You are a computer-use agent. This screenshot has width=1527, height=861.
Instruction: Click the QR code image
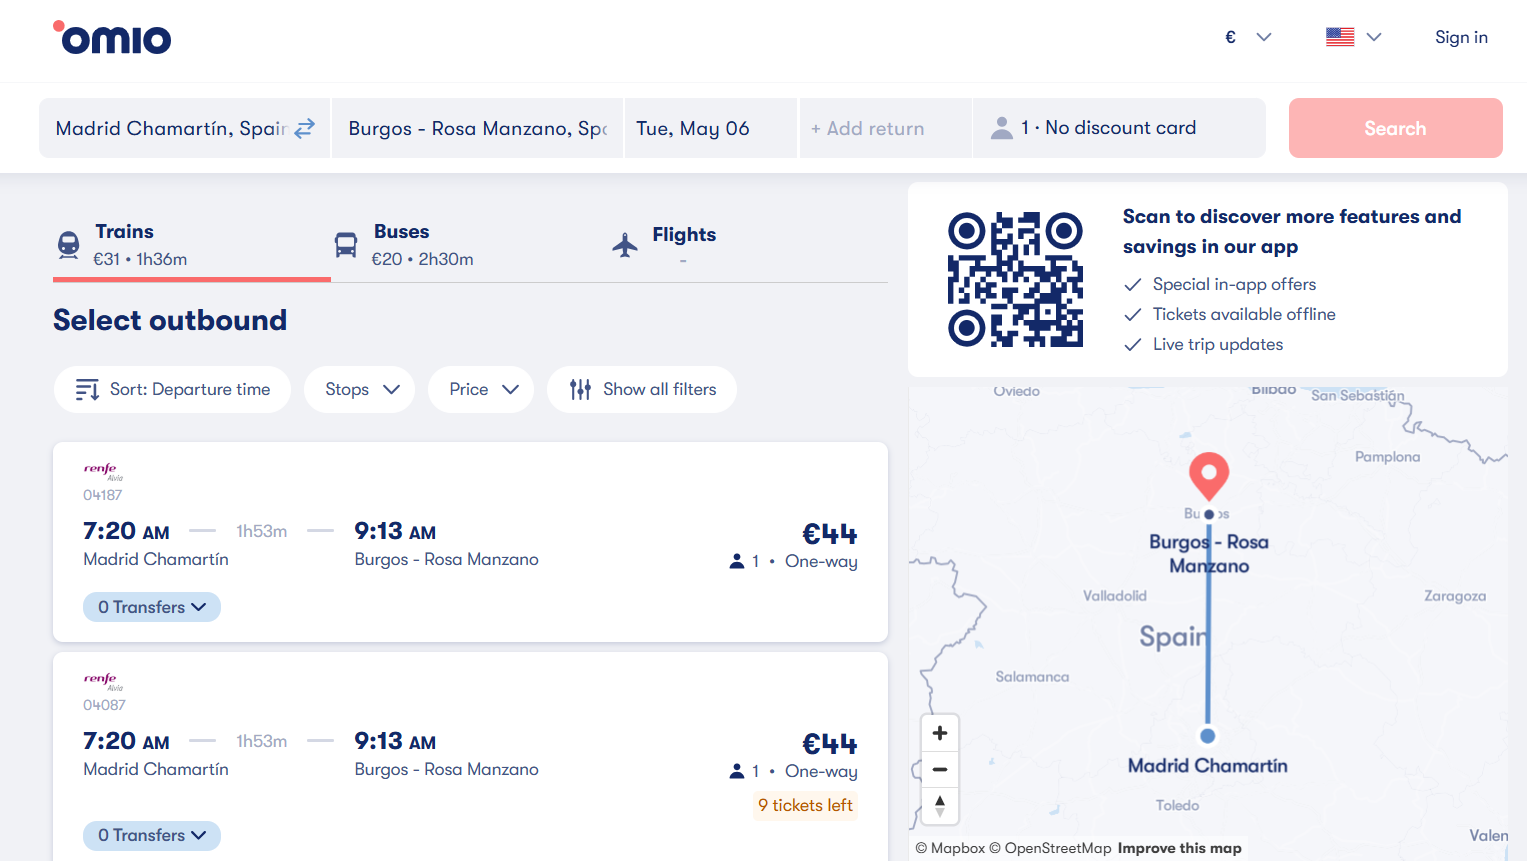click(1015, 279)
